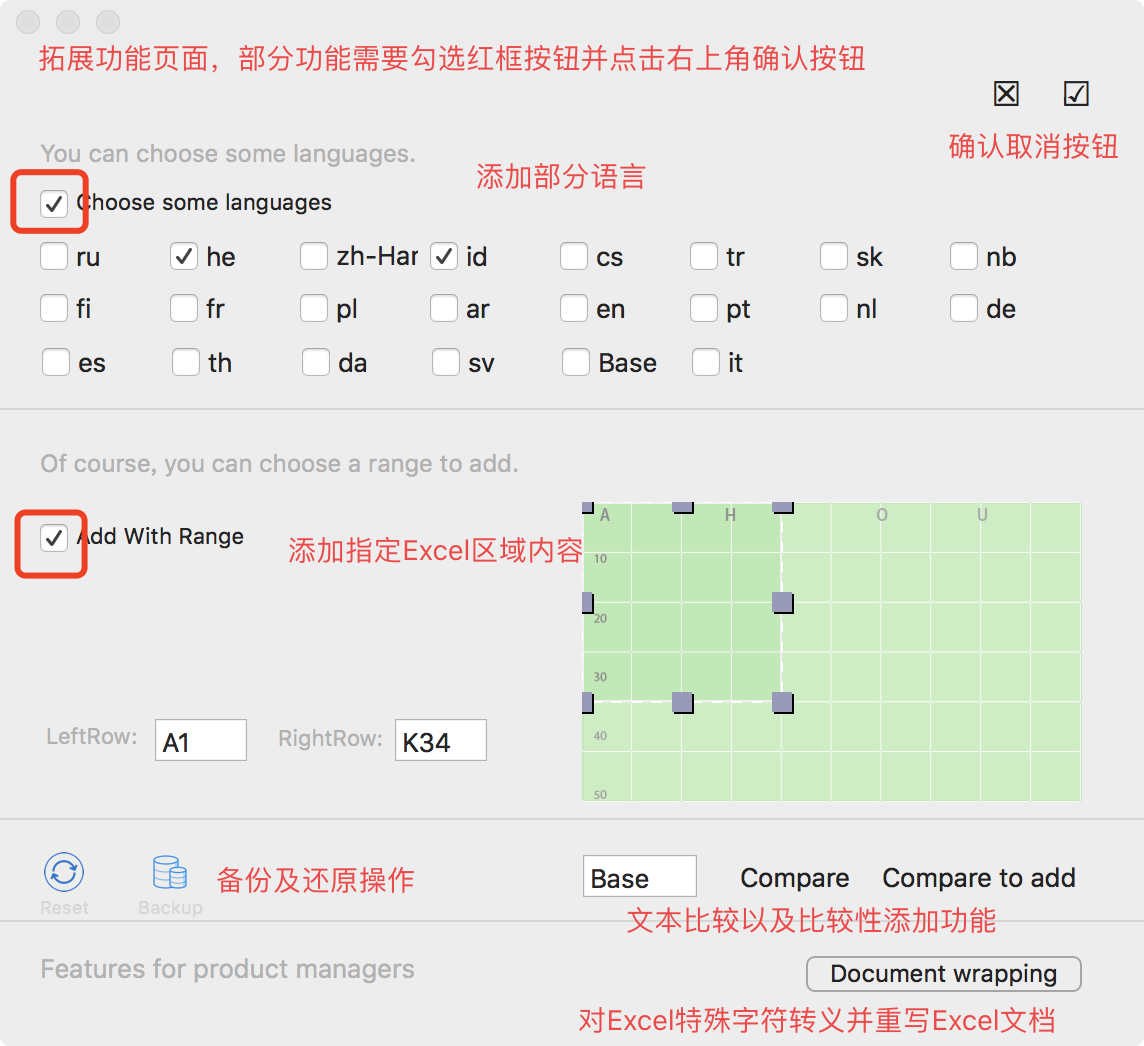The image size is (1144, 1046).
Task: Click the Backup database icon
Action: coord(170,872)
